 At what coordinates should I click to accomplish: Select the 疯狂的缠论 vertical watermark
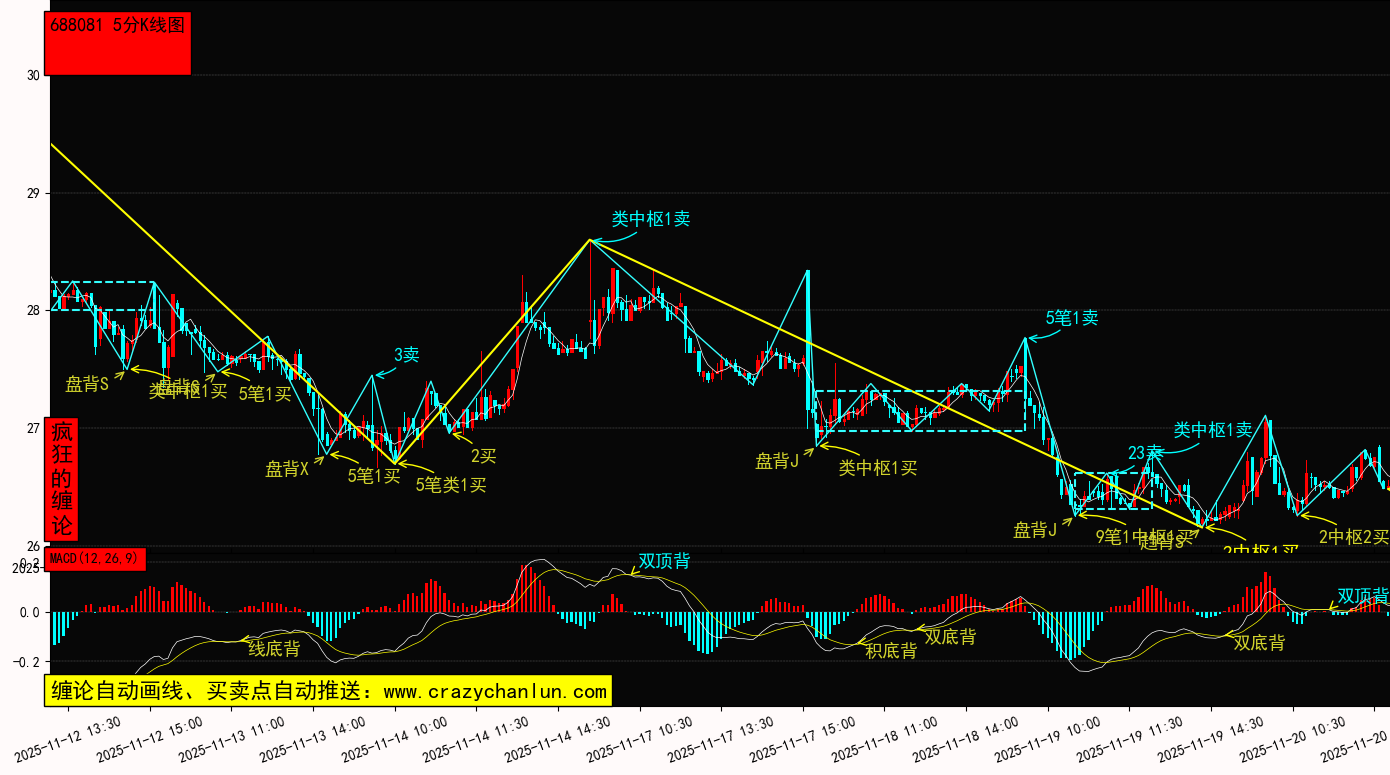(x=62, y=479)
